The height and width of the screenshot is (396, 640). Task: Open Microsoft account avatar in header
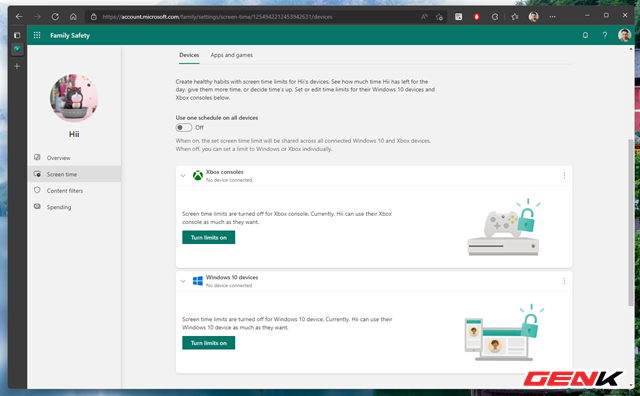(624, 35)
